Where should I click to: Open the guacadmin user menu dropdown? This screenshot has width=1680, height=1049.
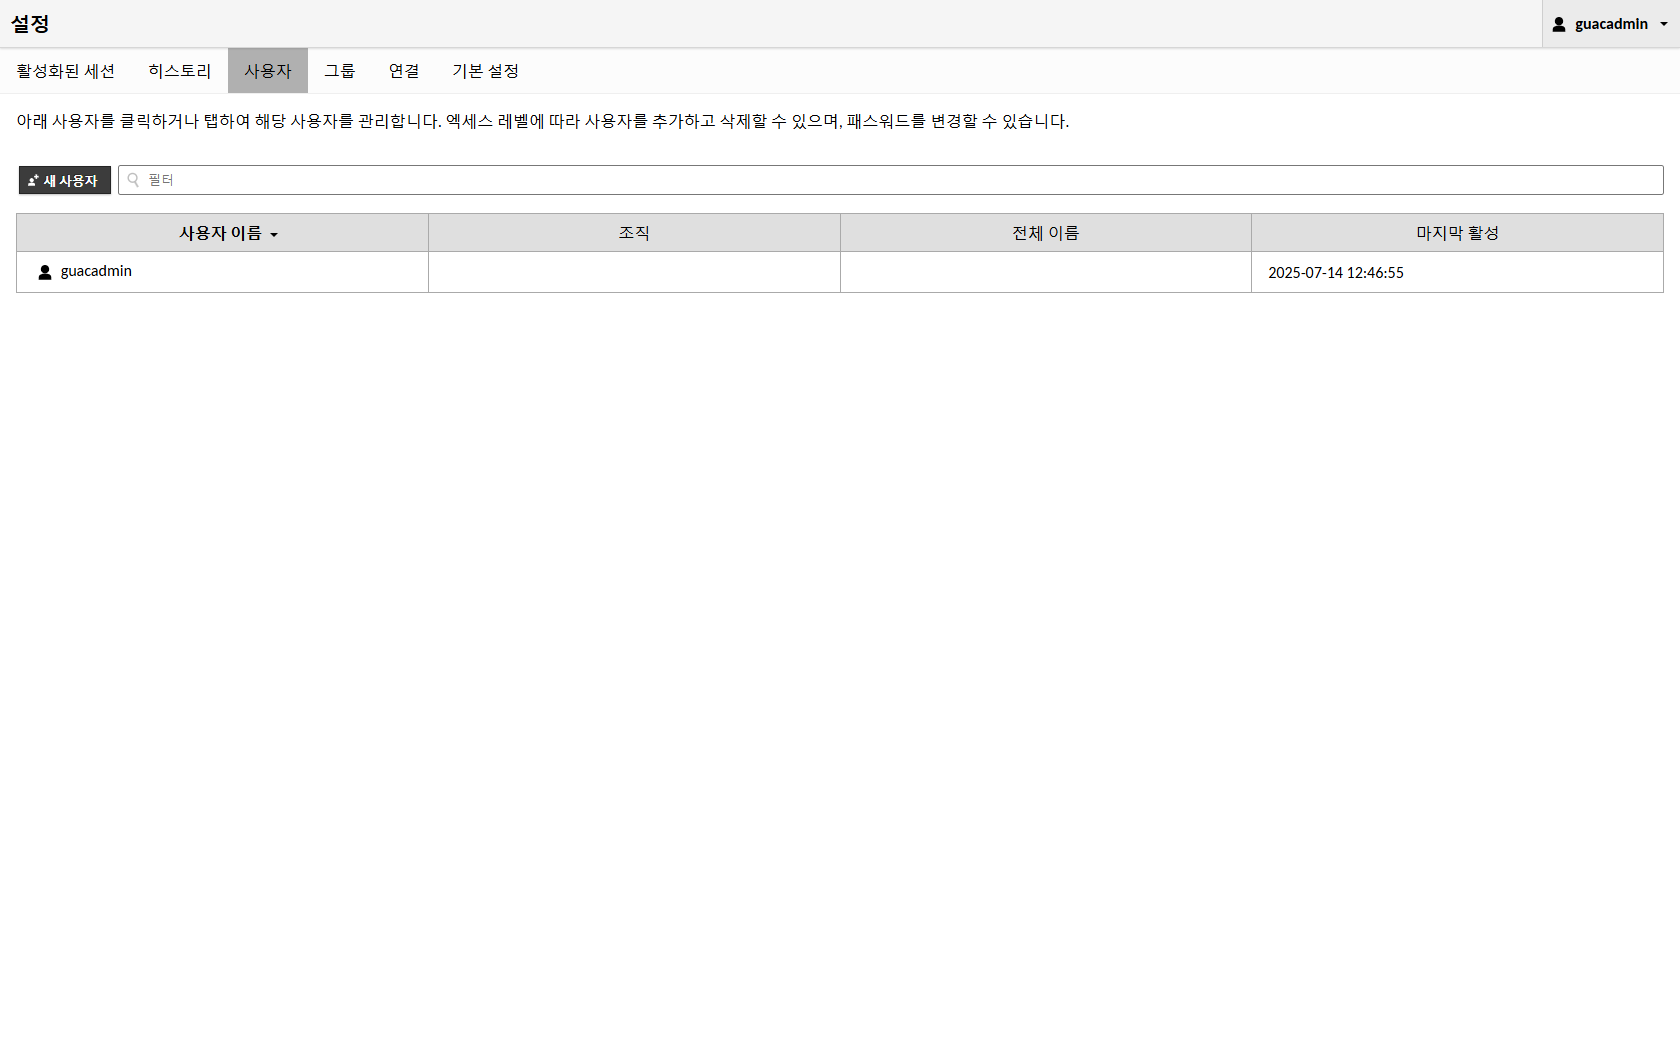point(1610,24)
